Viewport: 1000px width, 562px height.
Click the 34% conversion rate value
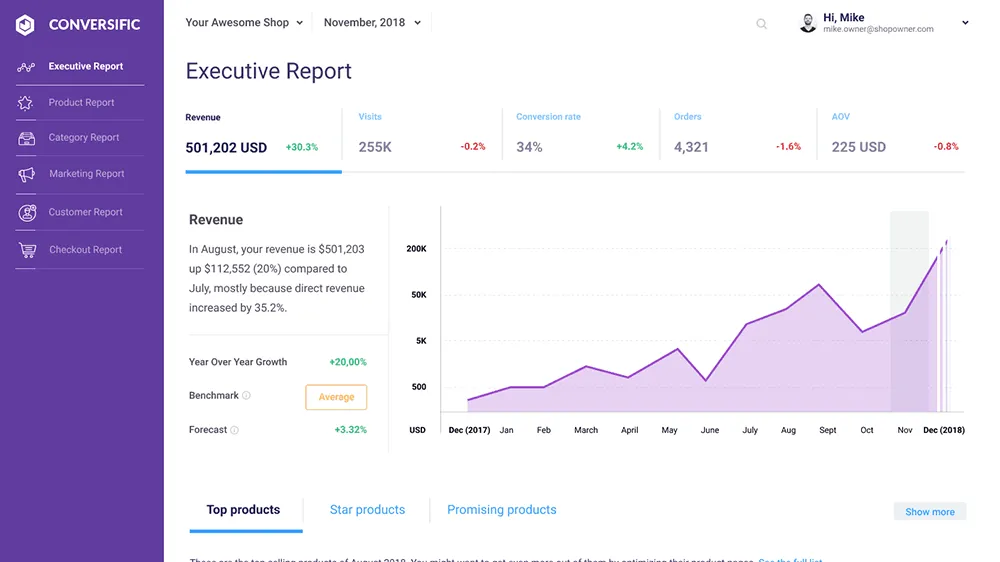[x=529, y=147]
